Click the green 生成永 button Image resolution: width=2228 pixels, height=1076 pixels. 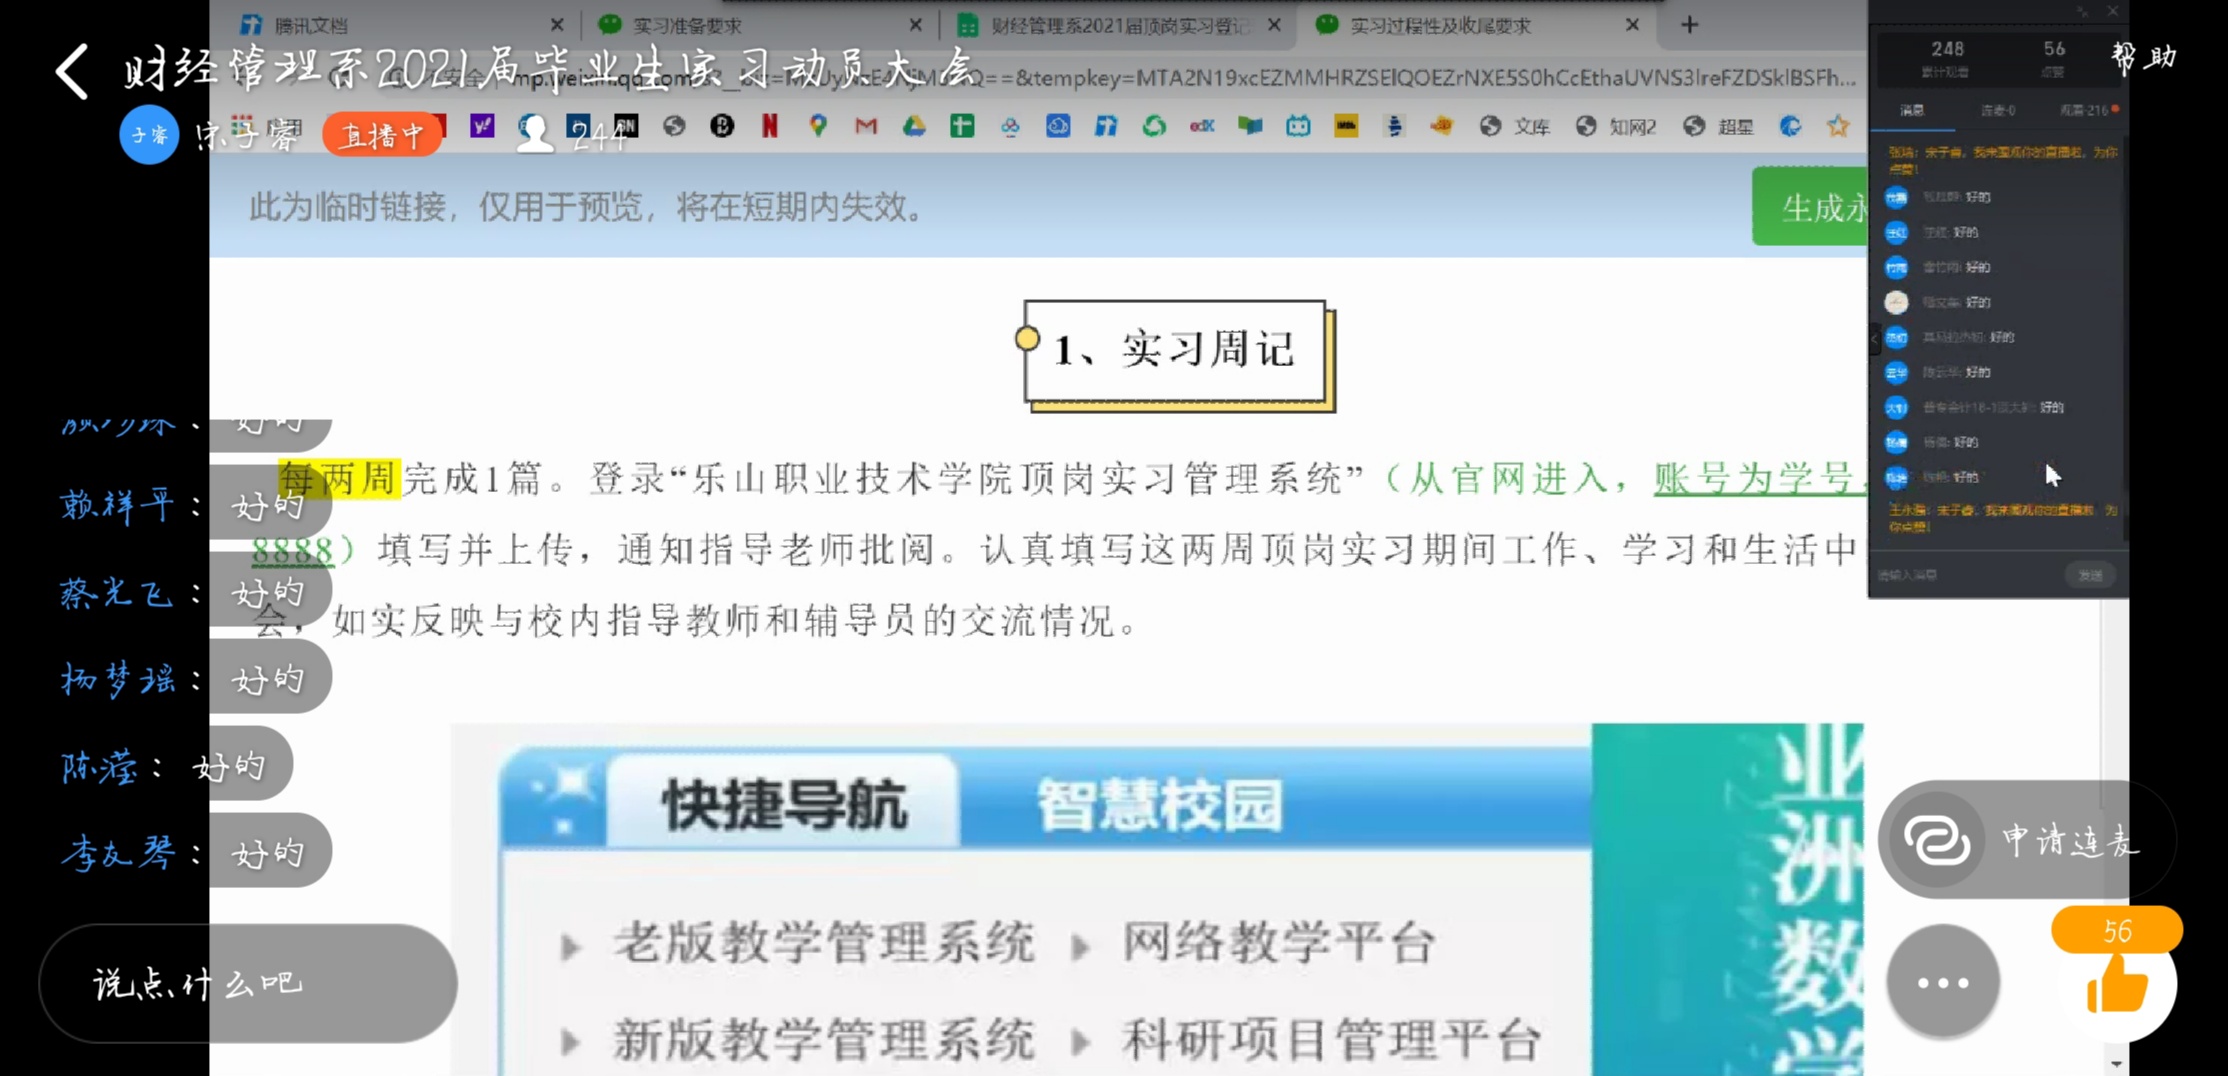tap(1810, 207)
